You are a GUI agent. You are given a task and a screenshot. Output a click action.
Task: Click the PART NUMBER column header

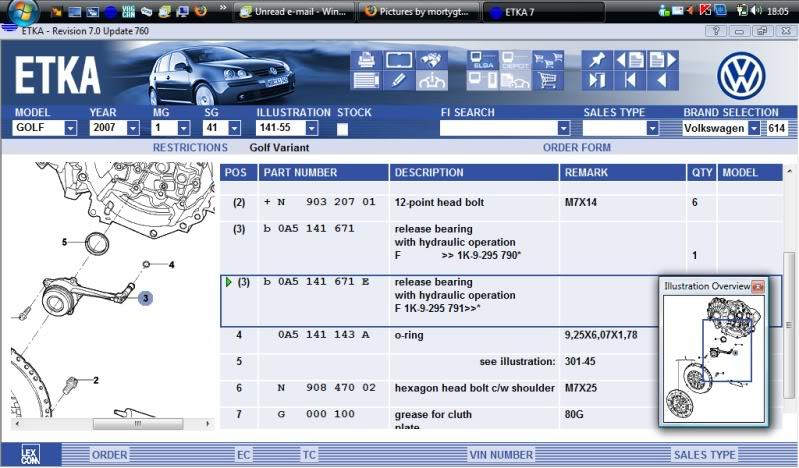pos(324,172)
